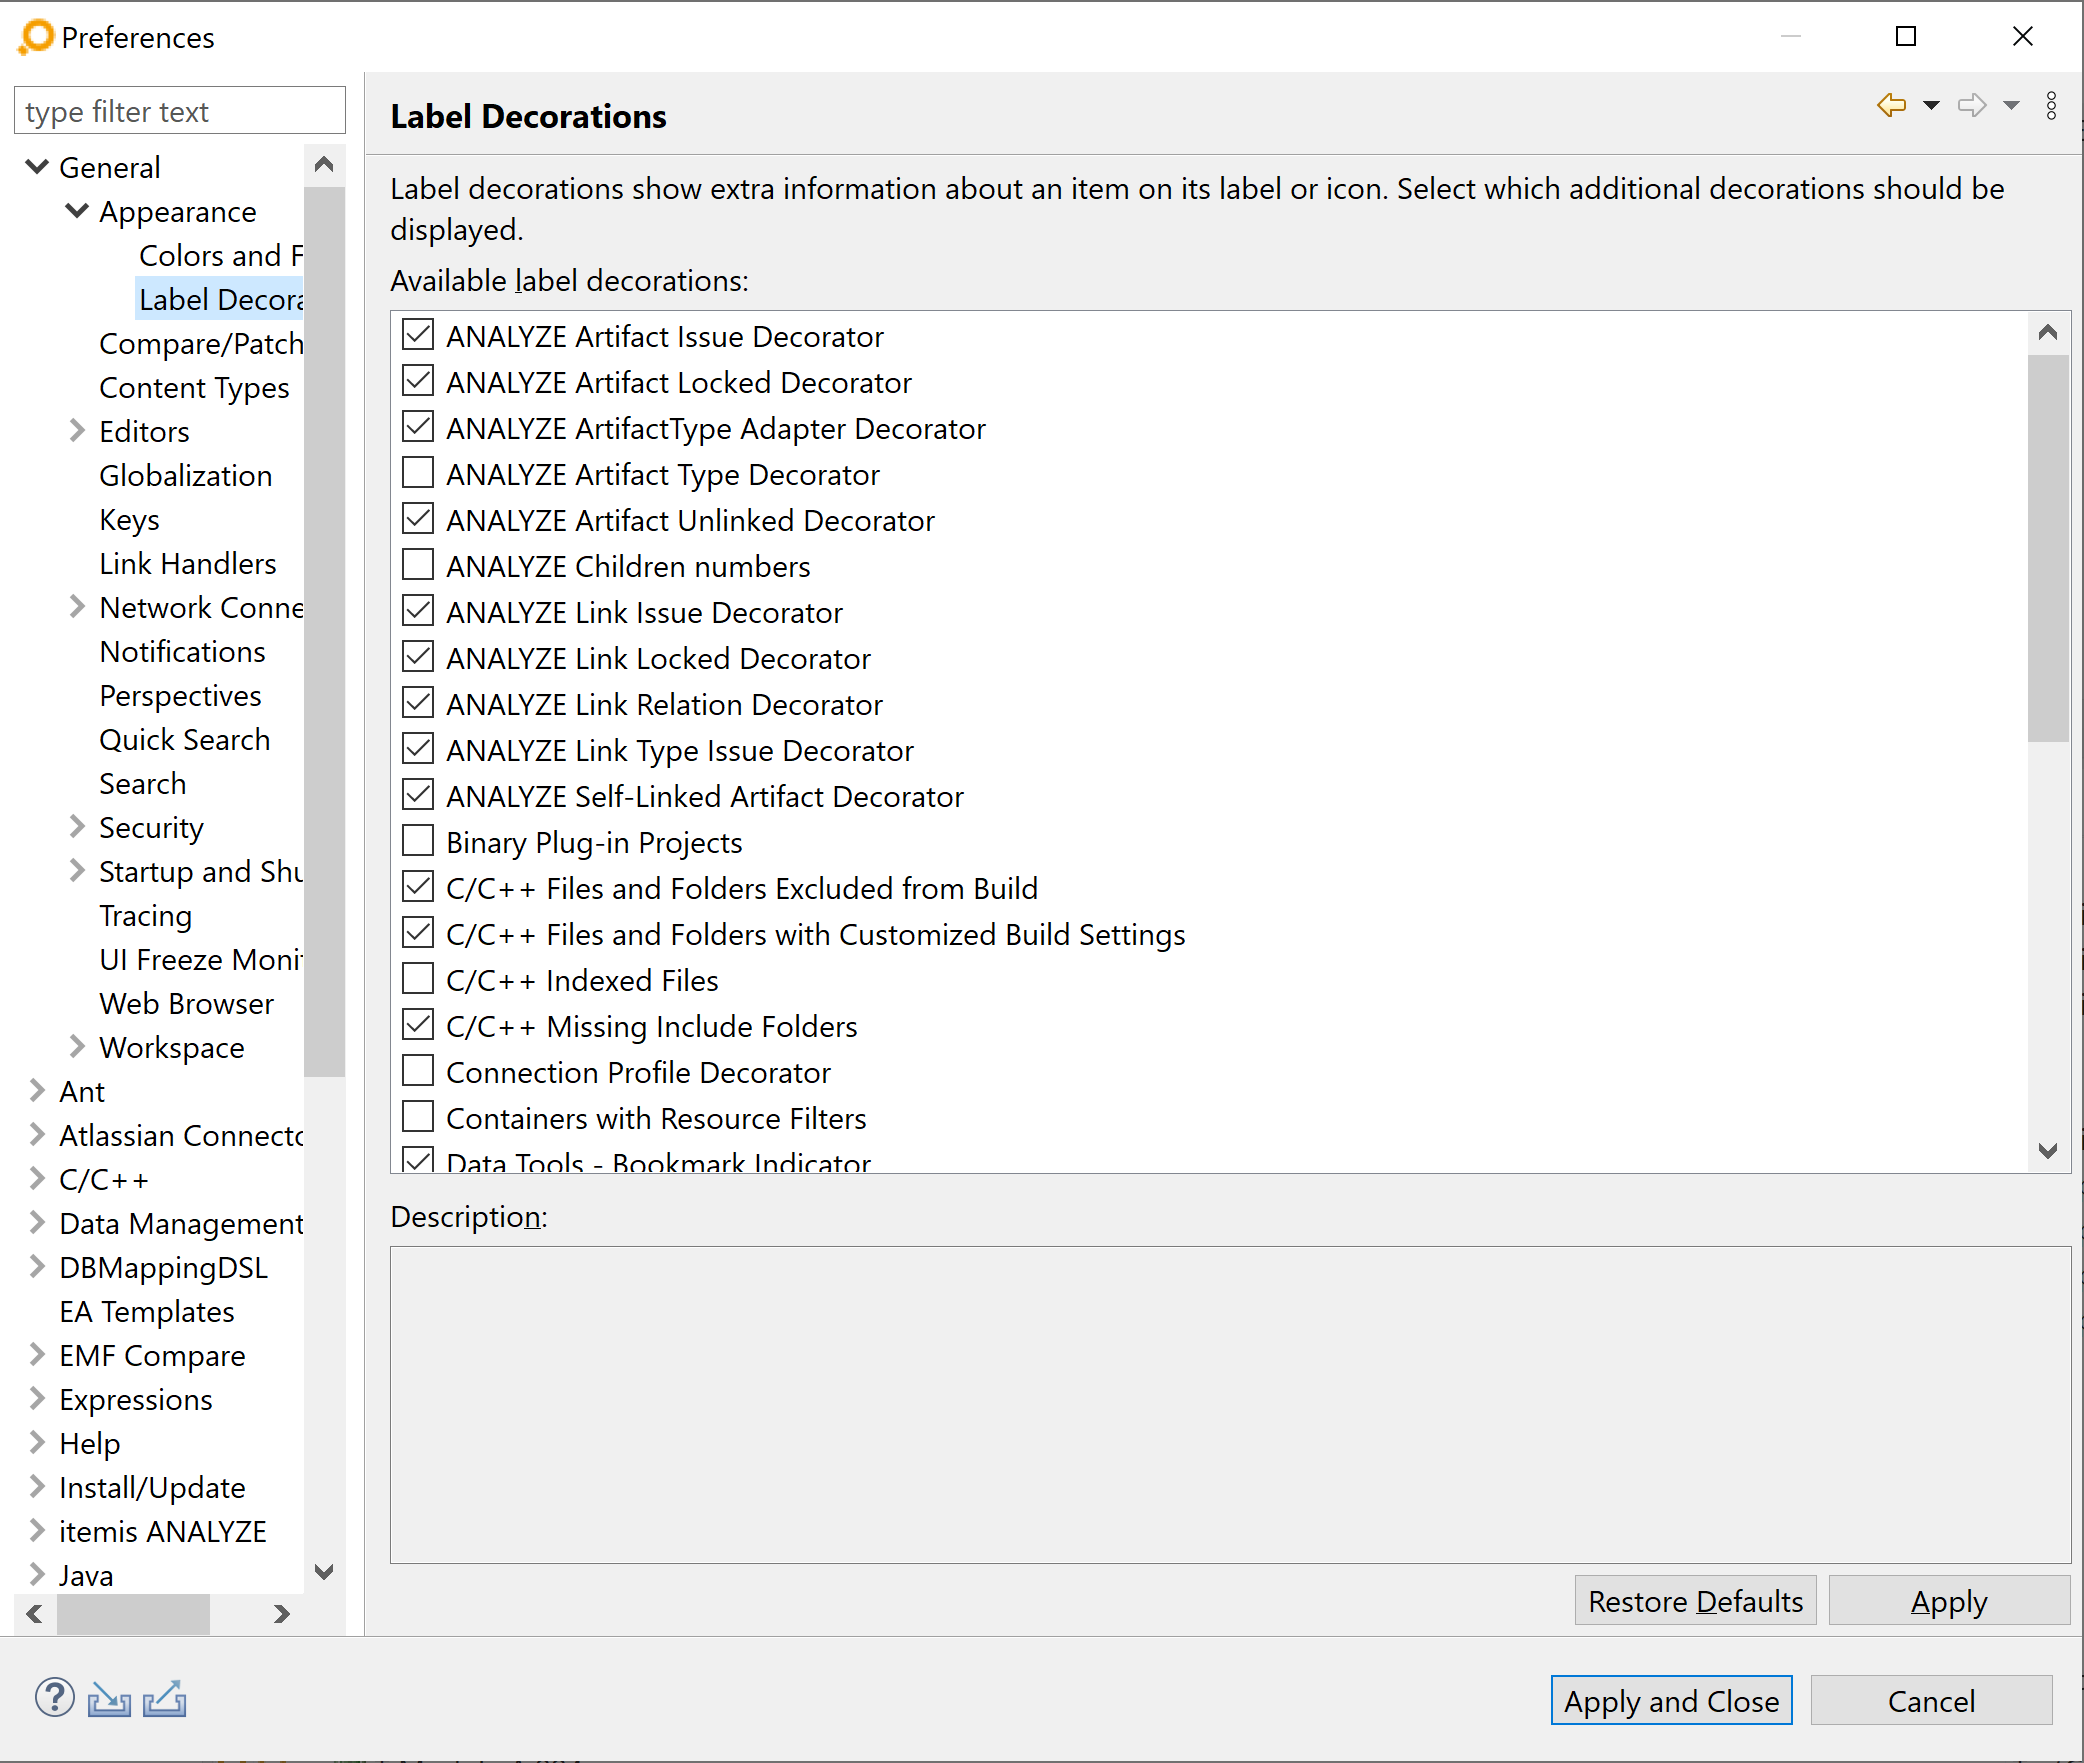
Task: Open EA Templates preferences page
Action: point(147,1312)
